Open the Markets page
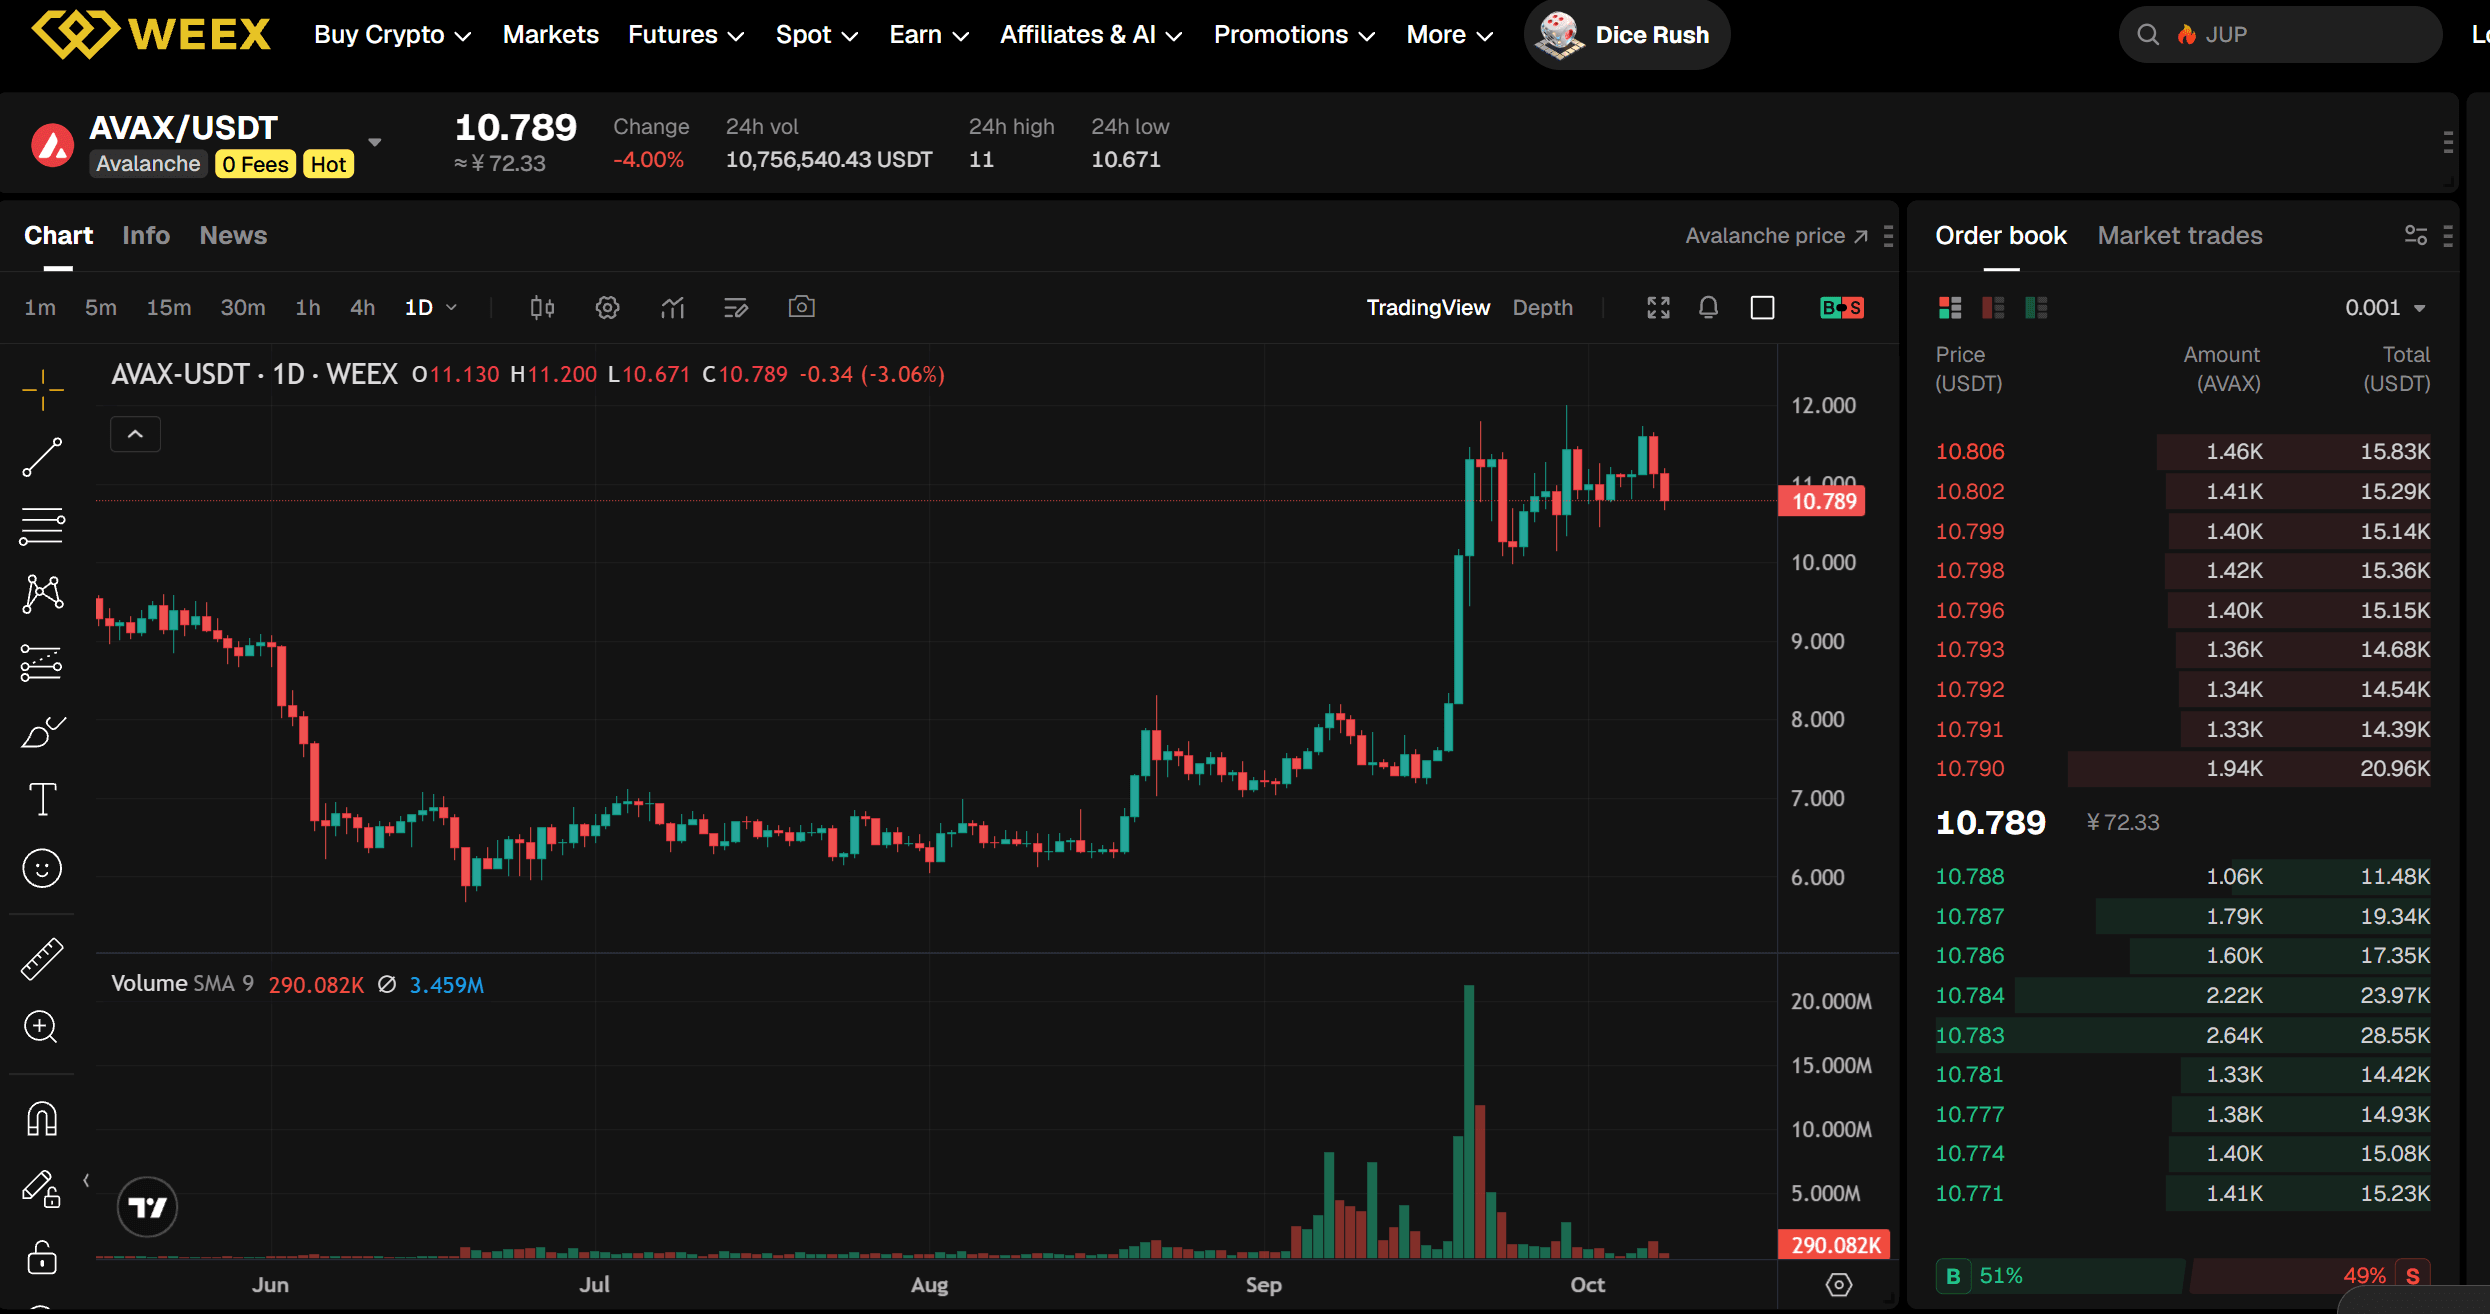Screen dimensions: 2490x1314 click(551, 35)
